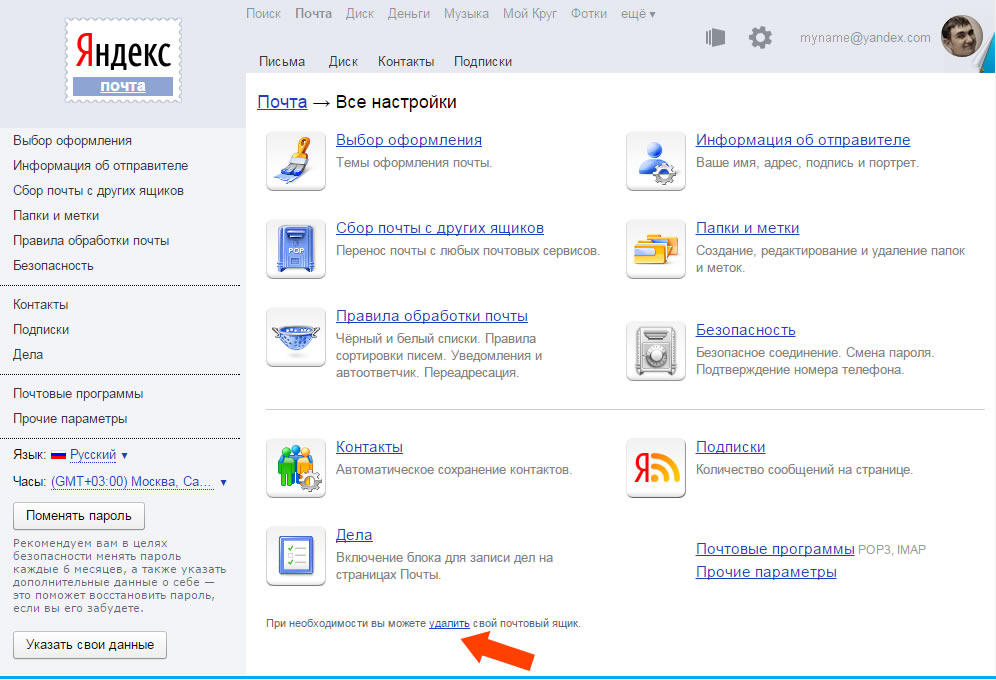Screen dimensions: 996x680
Task: Open Поиск in top services bar
Action: [263, 13]
